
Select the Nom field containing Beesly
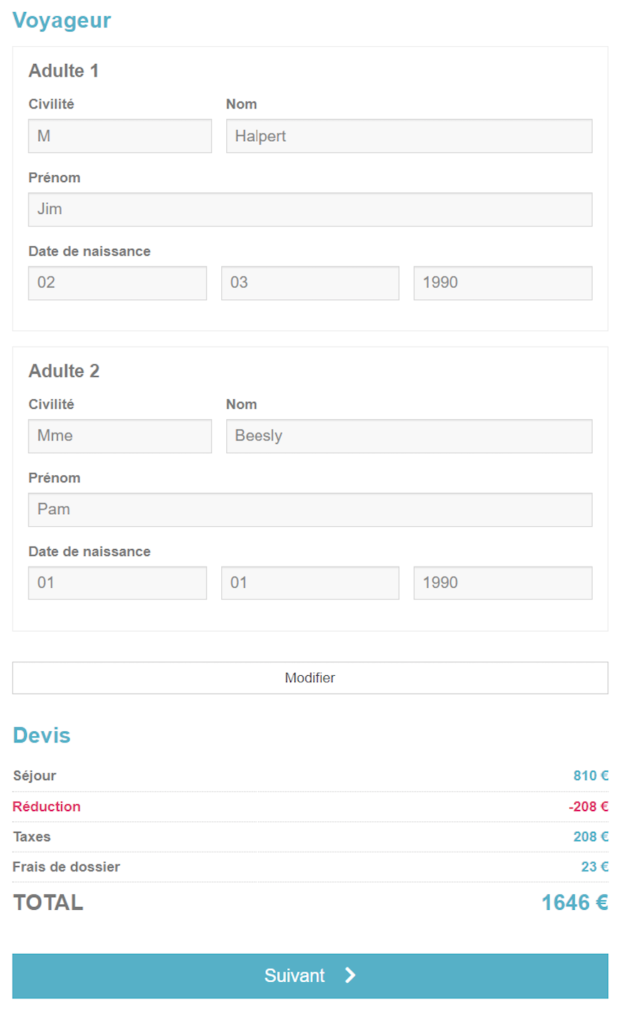click(409, 436)
